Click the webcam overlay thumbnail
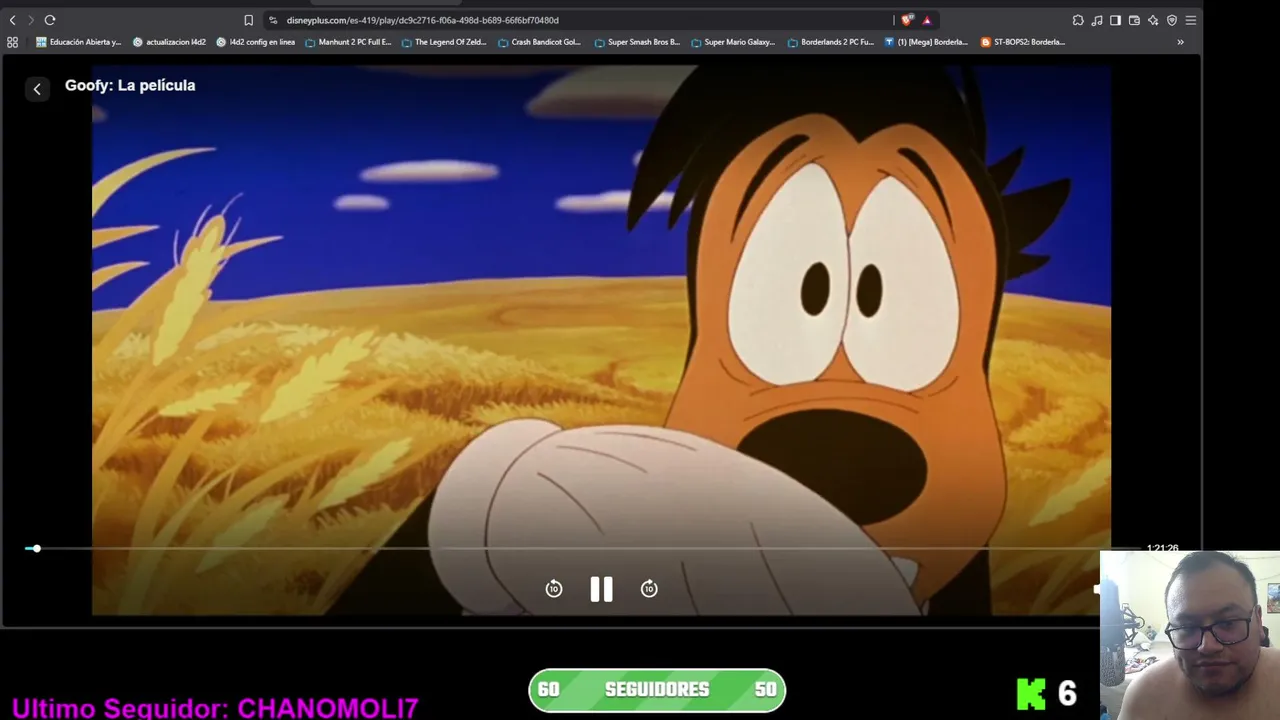This screenshot has height=720, width=1280. click(x=1190, y=635)
